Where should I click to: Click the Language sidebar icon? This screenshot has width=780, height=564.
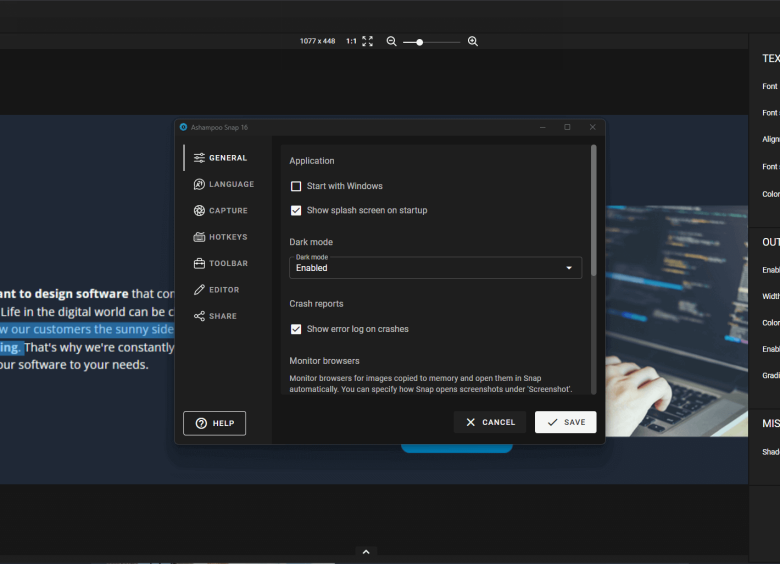[200, 184]
